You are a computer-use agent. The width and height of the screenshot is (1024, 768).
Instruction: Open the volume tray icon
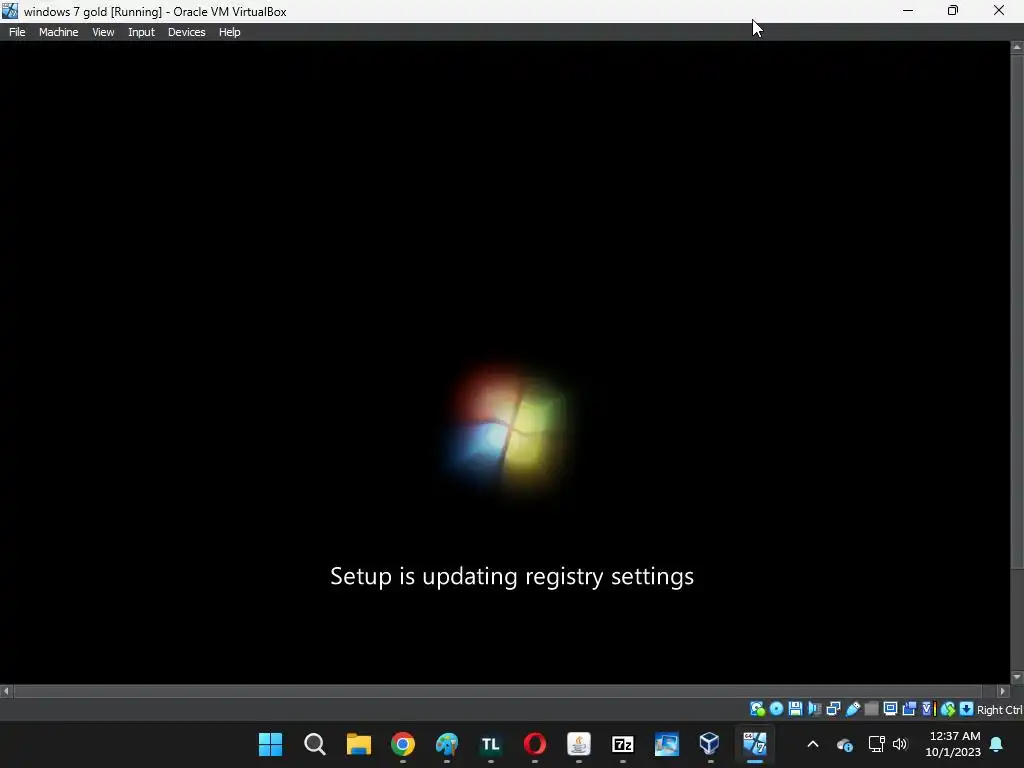pyautogui.click(x=900, y=744)
